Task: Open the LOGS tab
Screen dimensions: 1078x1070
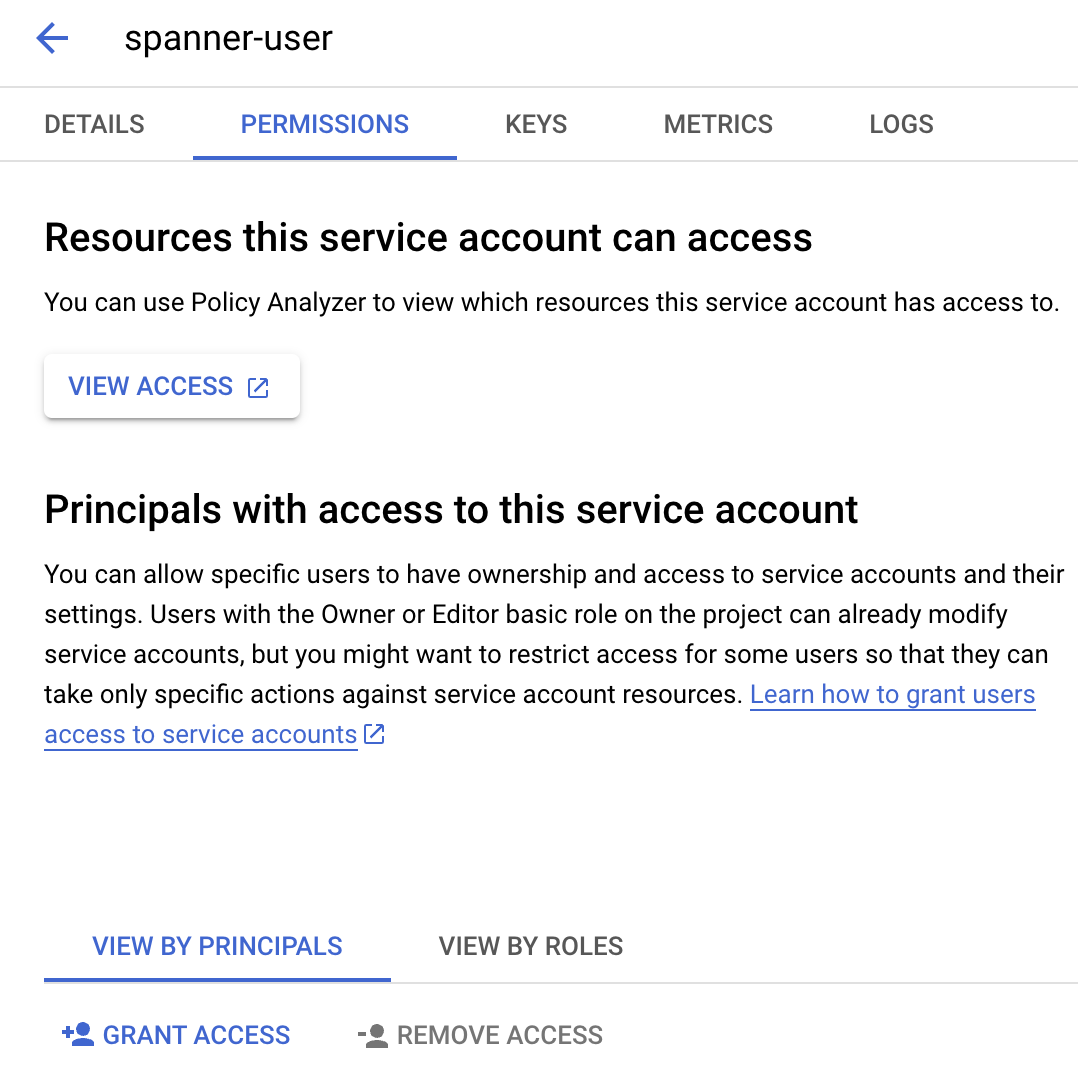Action: pos(900,124)
